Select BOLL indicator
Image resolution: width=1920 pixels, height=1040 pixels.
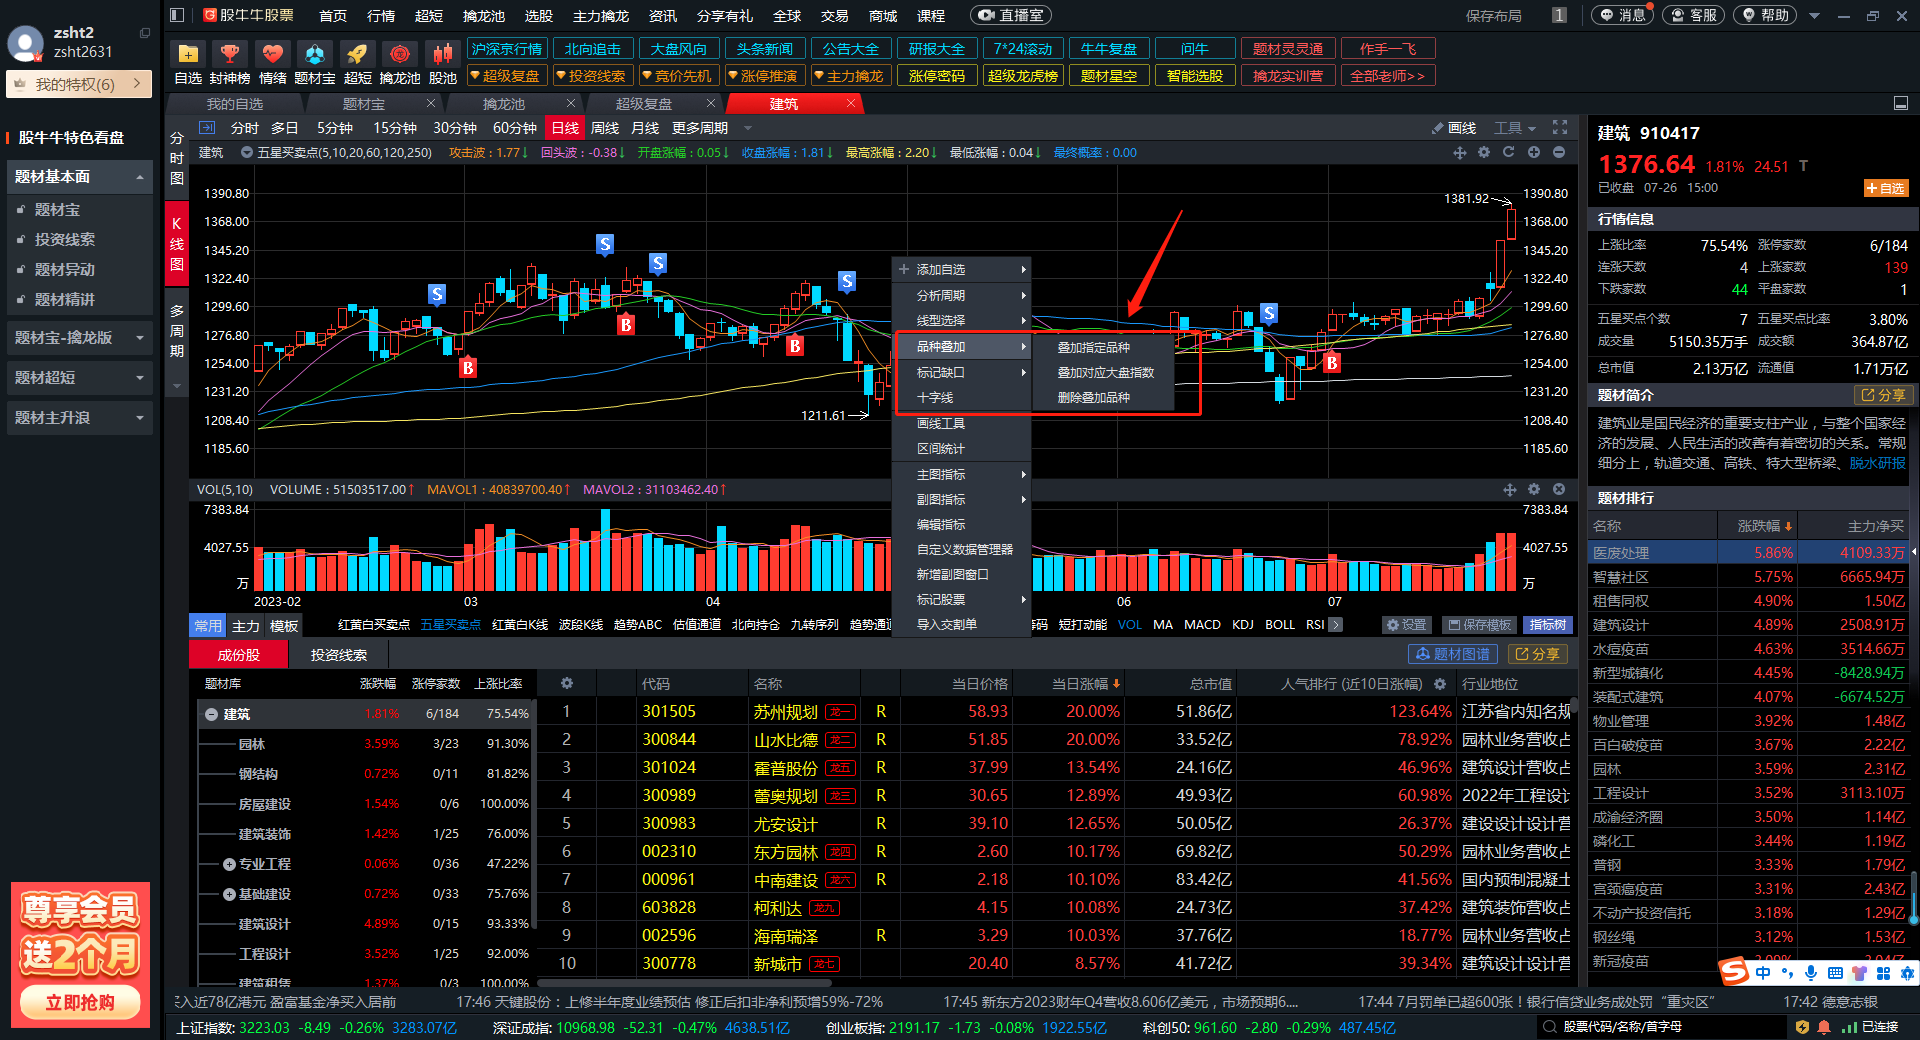point(1280,624)
